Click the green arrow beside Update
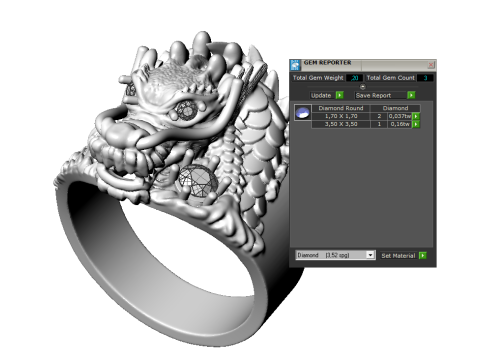 (x=339, y=95)
